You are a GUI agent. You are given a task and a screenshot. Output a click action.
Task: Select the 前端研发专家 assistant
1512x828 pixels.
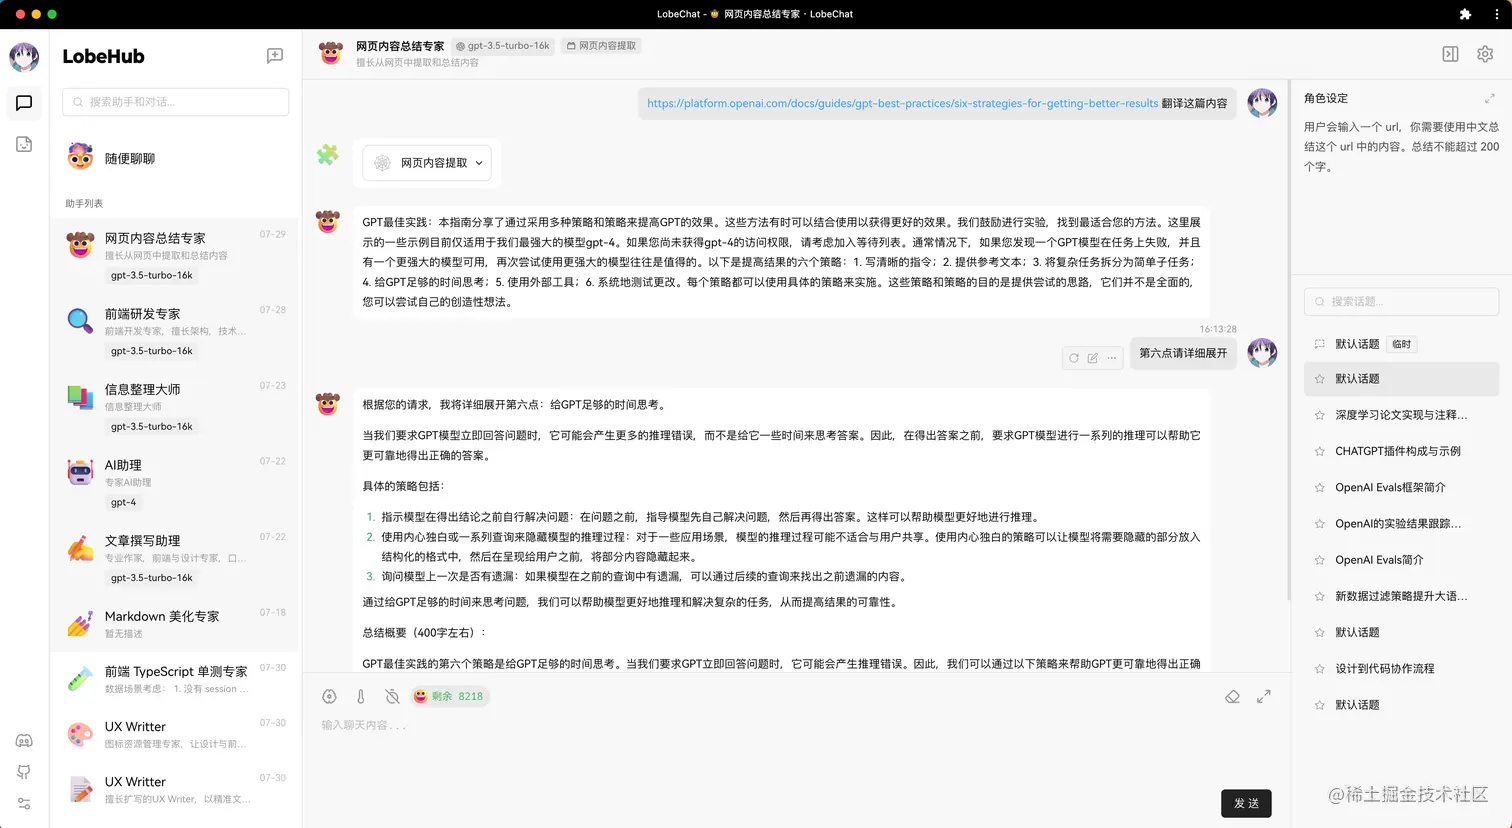pyautogui.click(x=175, y=332)
